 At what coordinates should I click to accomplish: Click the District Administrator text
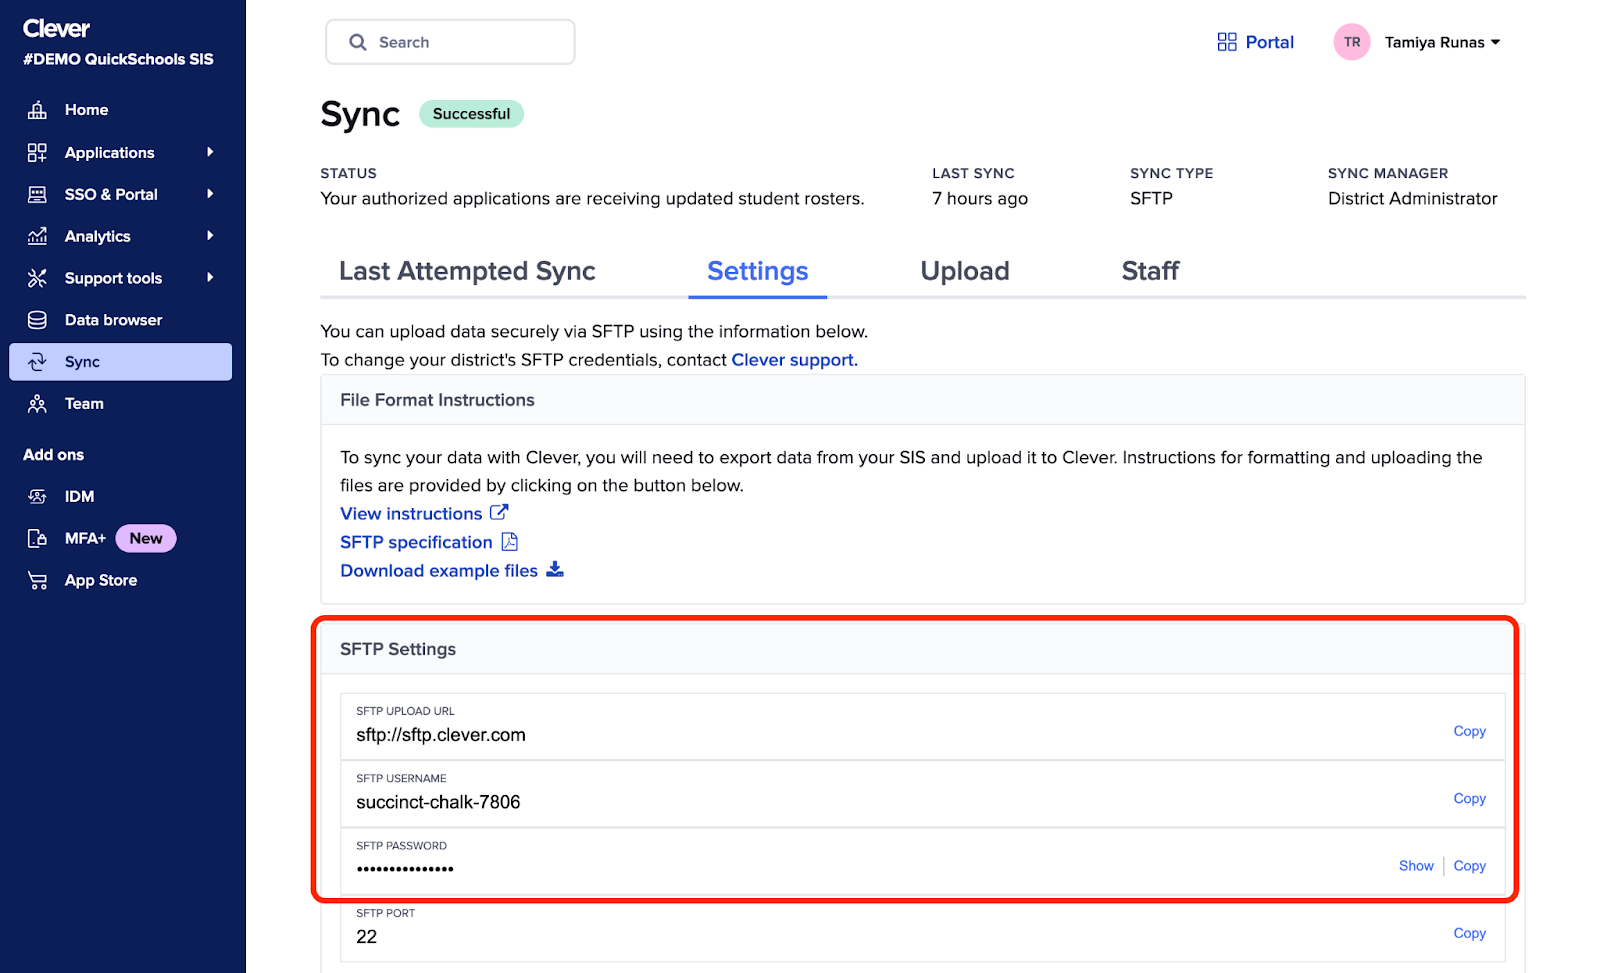(1412, 199)
